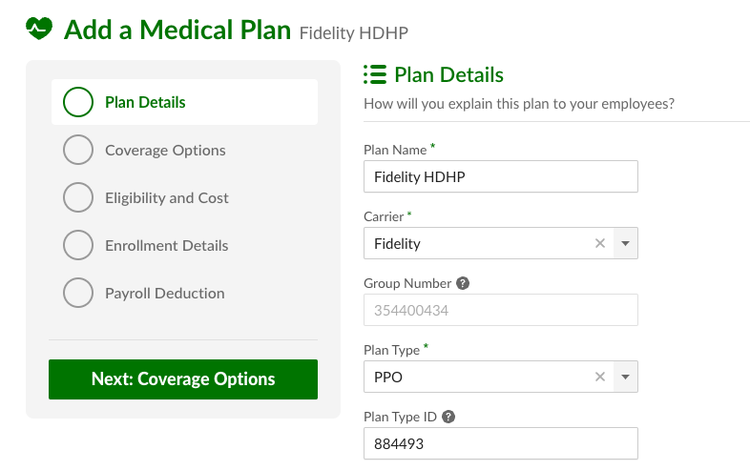The height and width of the screenshot is (470, 750).
Task: Click the Plan Details list icon
Action: coord(375,75)
